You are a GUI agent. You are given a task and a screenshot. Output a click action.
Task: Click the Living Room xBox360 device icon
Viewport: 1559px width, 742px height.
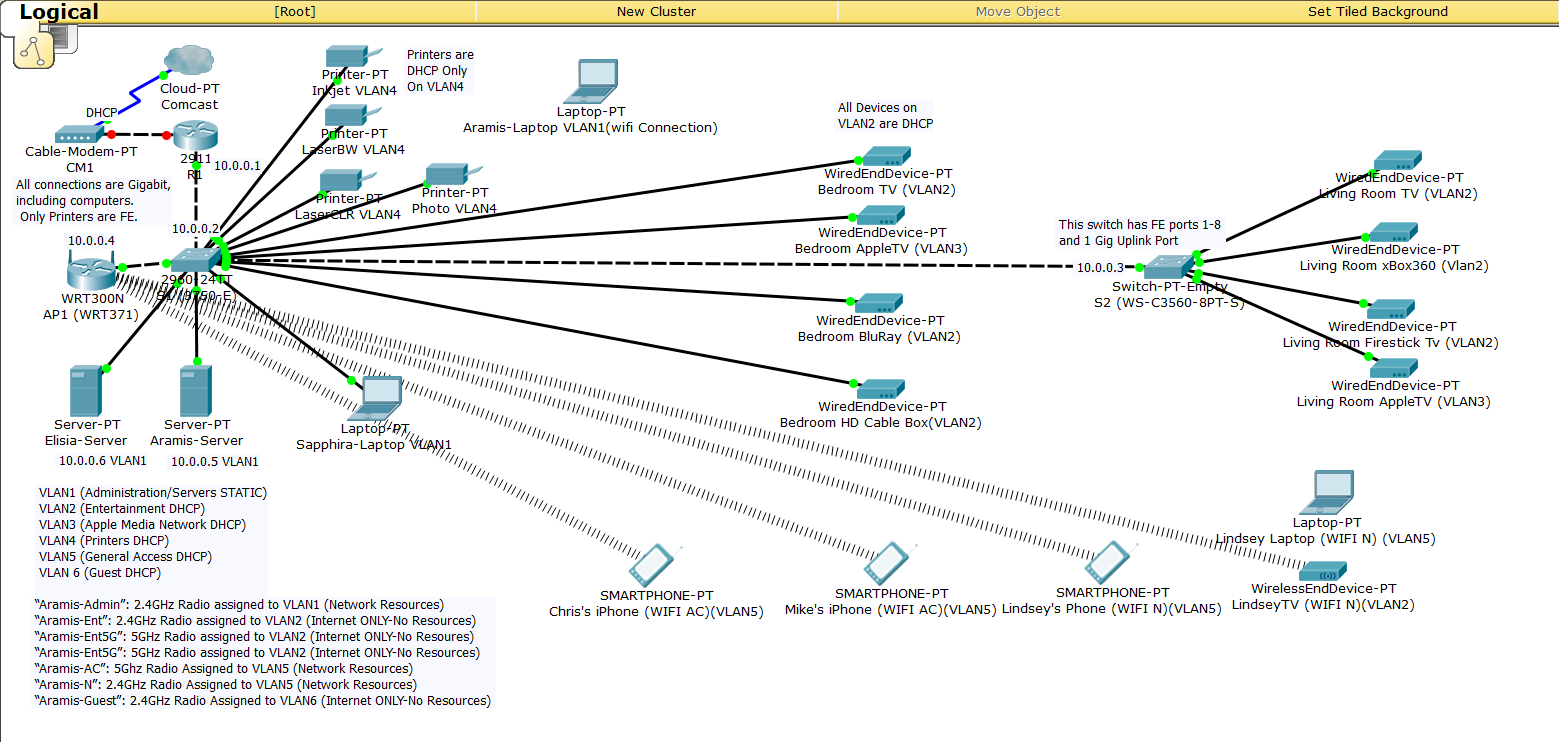point(1392,232)
